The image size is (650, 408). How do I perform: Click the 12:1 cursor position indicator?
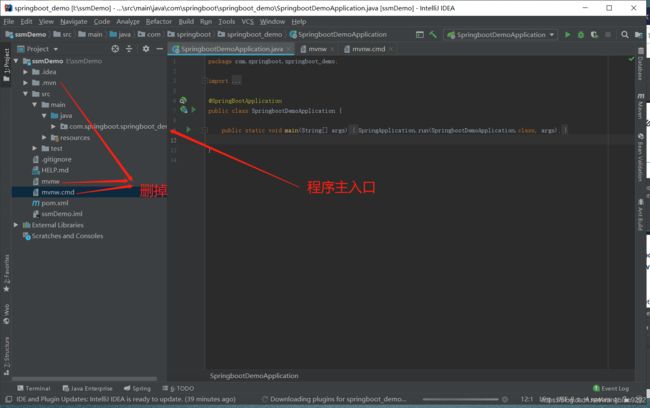click(x=526, y=399)
